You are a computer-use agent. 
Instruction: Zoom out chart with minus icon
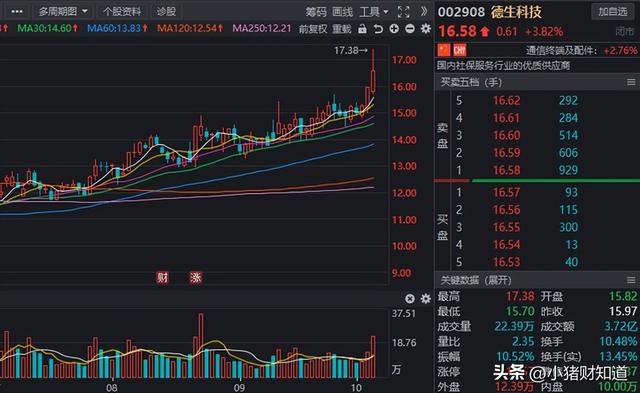pyautogui.click(x=410, y=29)
